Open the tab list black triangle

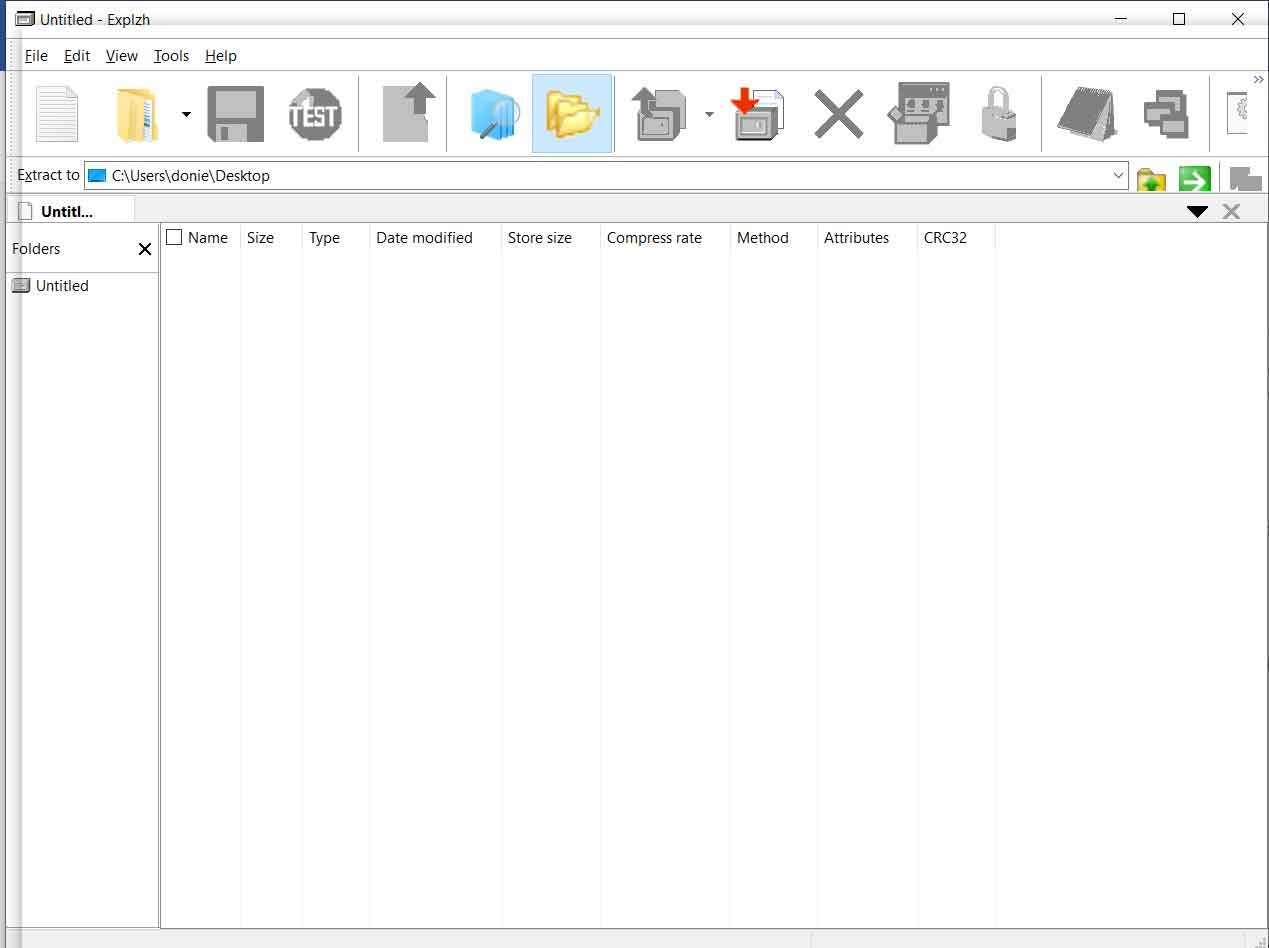(1197, 211)
